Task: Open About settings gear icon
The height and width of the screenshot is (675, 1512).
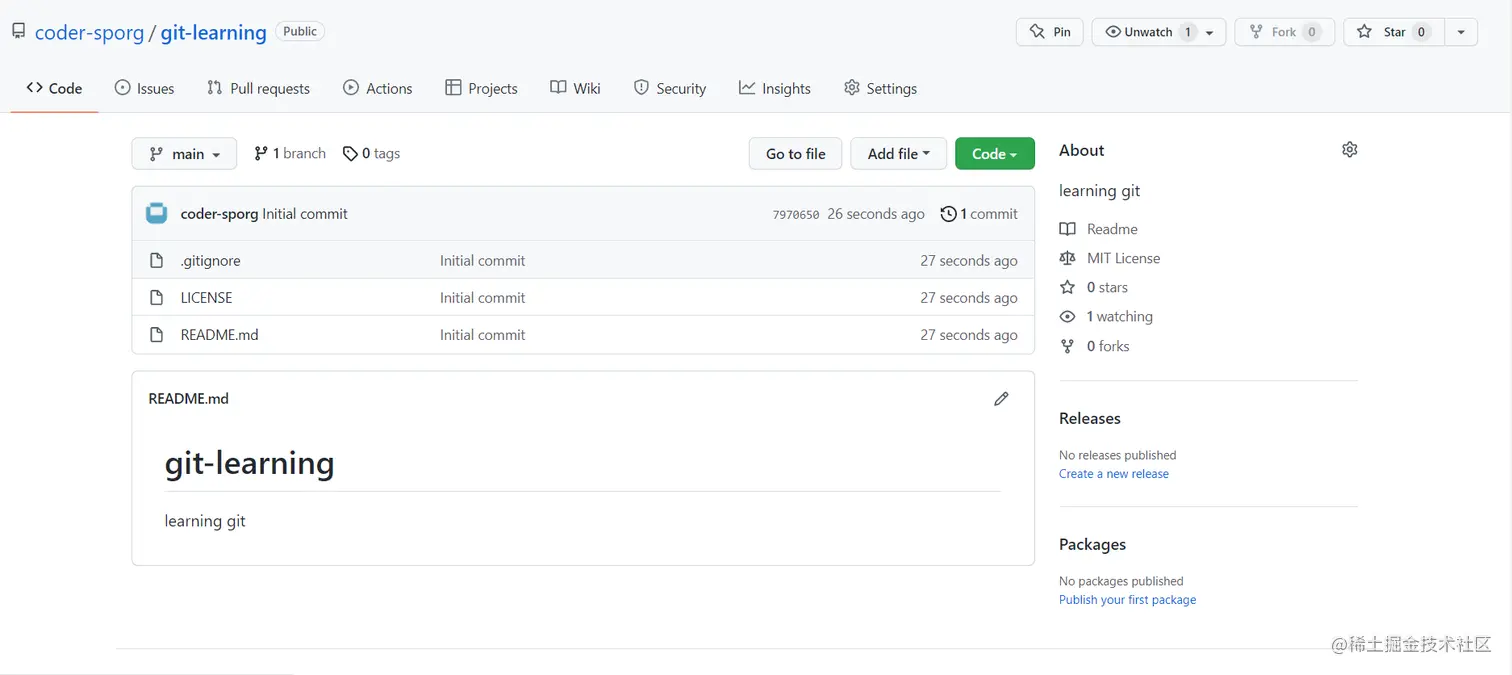Action: click(x=1349, y=150)
